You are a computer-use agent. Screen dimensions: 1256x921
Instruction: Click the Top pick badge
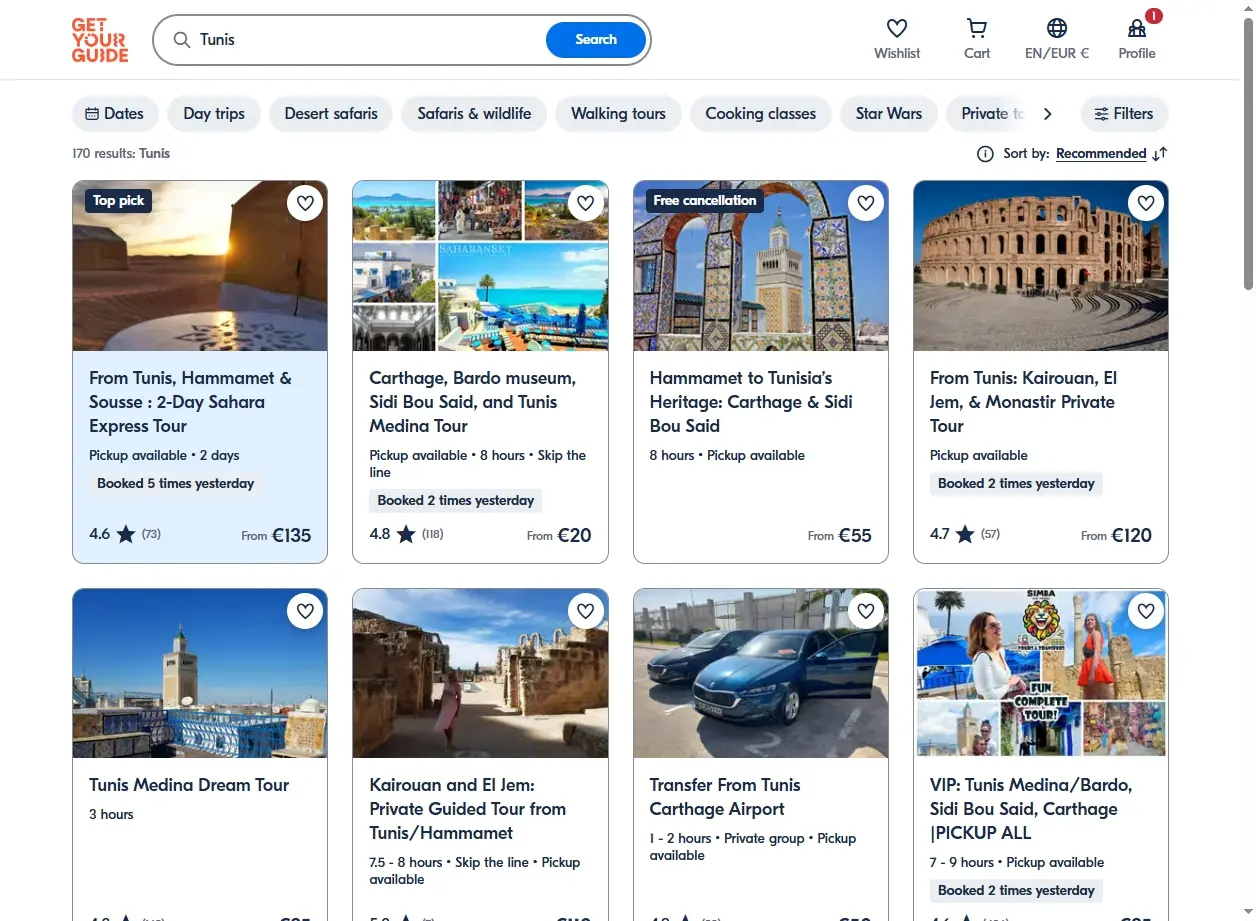119,201
